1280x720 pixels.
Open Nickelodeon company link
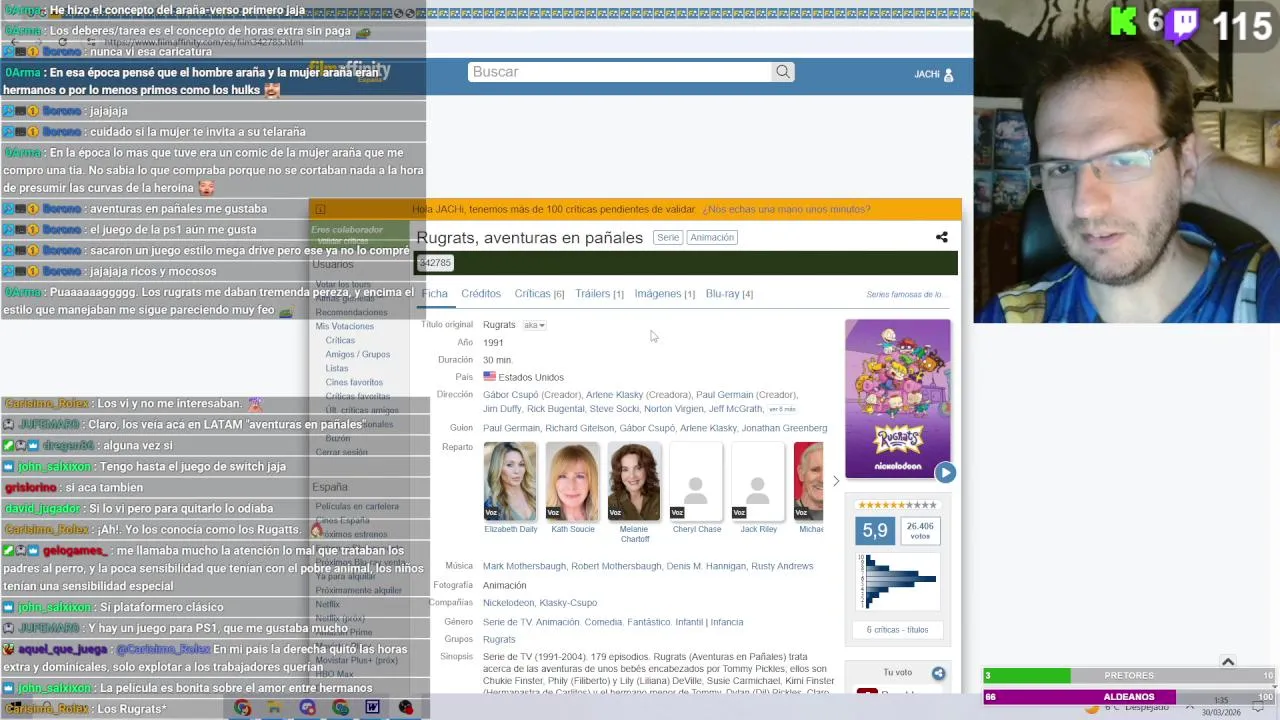[x=508, y=603]
